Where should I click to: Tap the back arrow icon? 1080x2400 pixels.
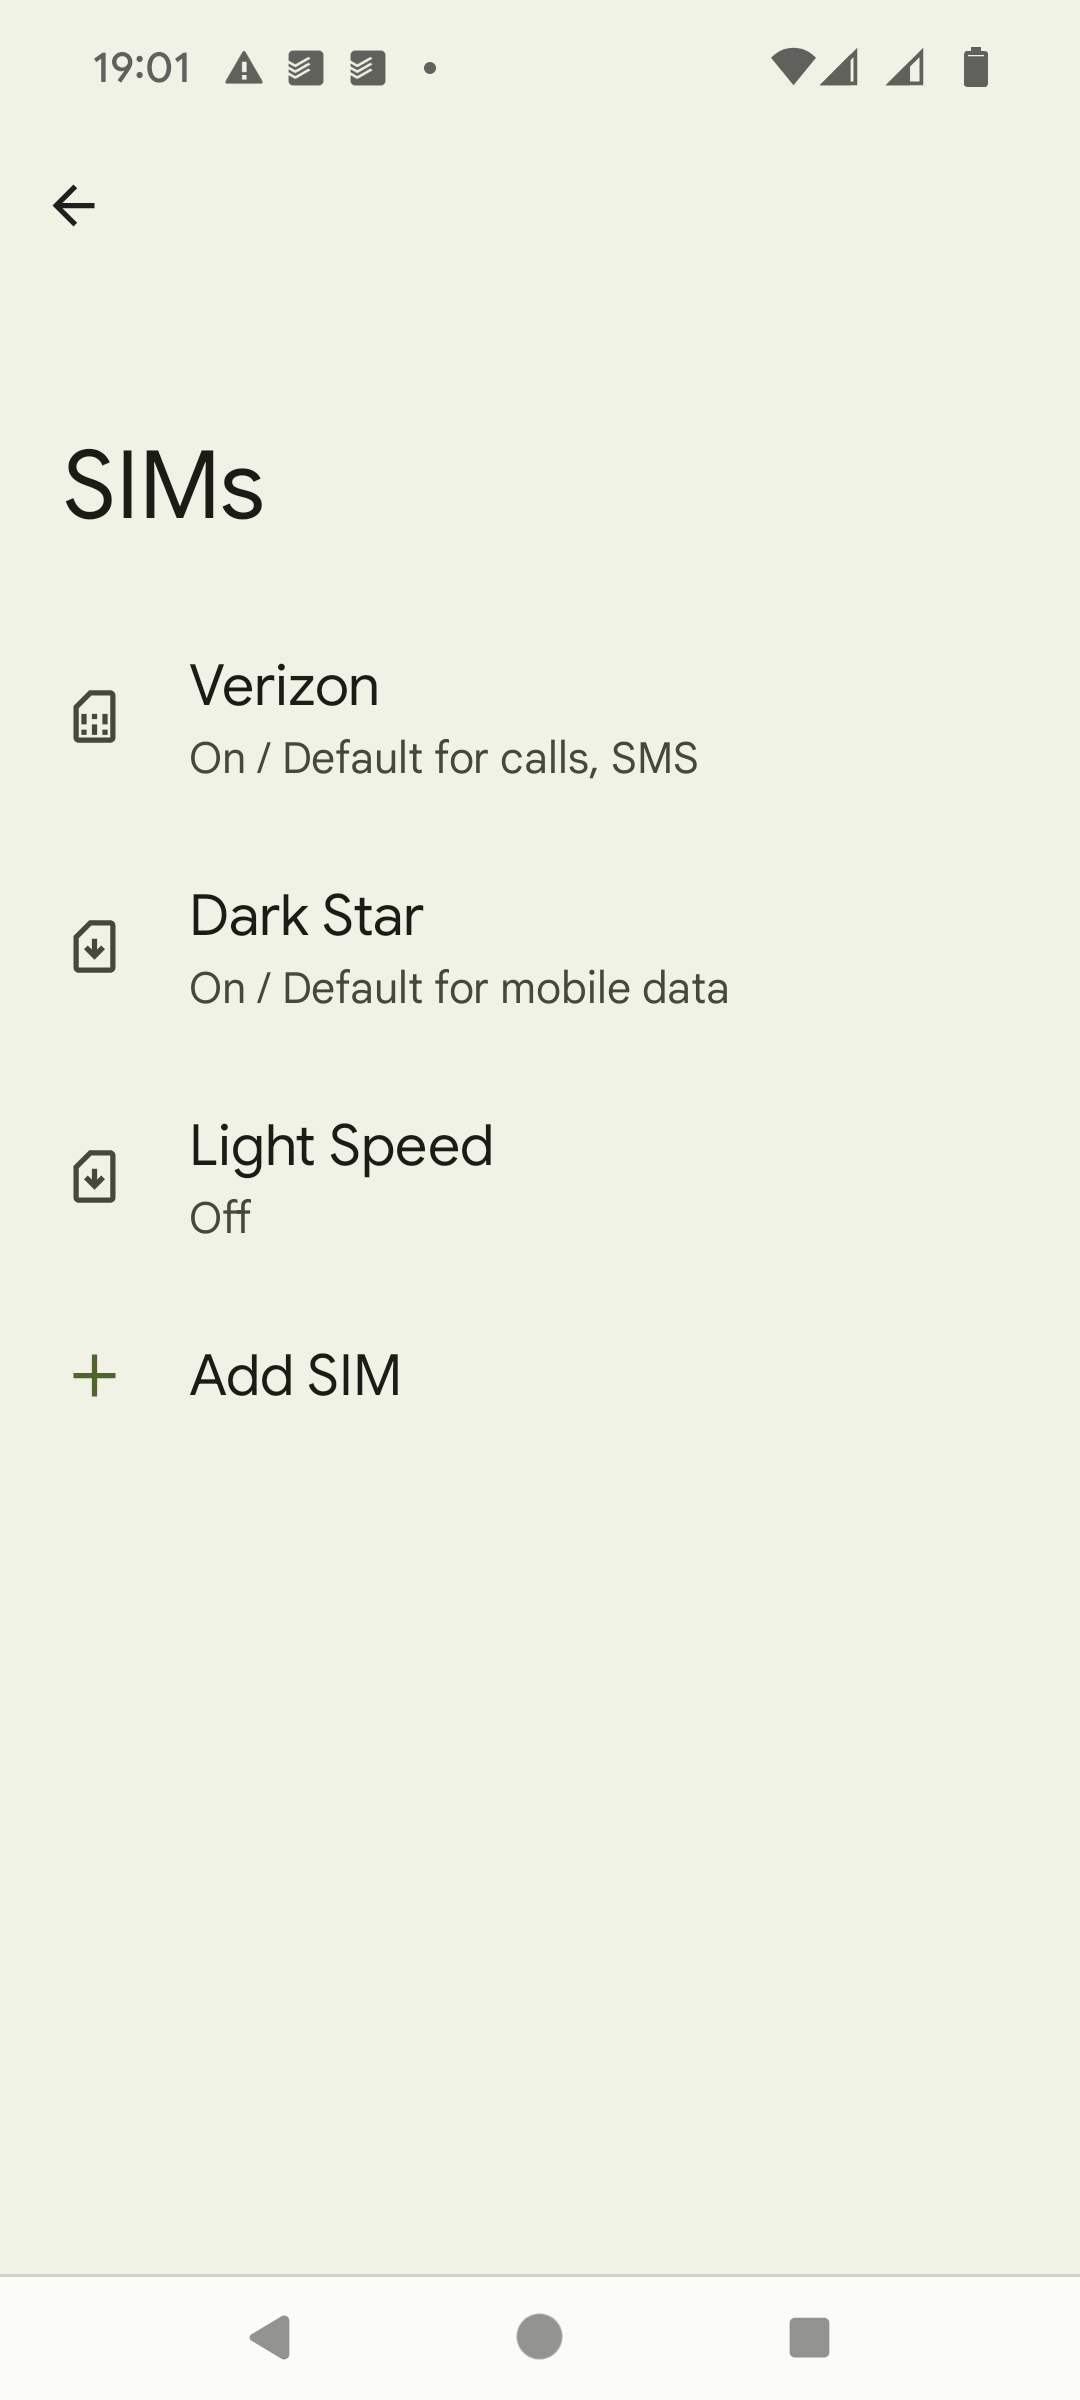[73, 206]
